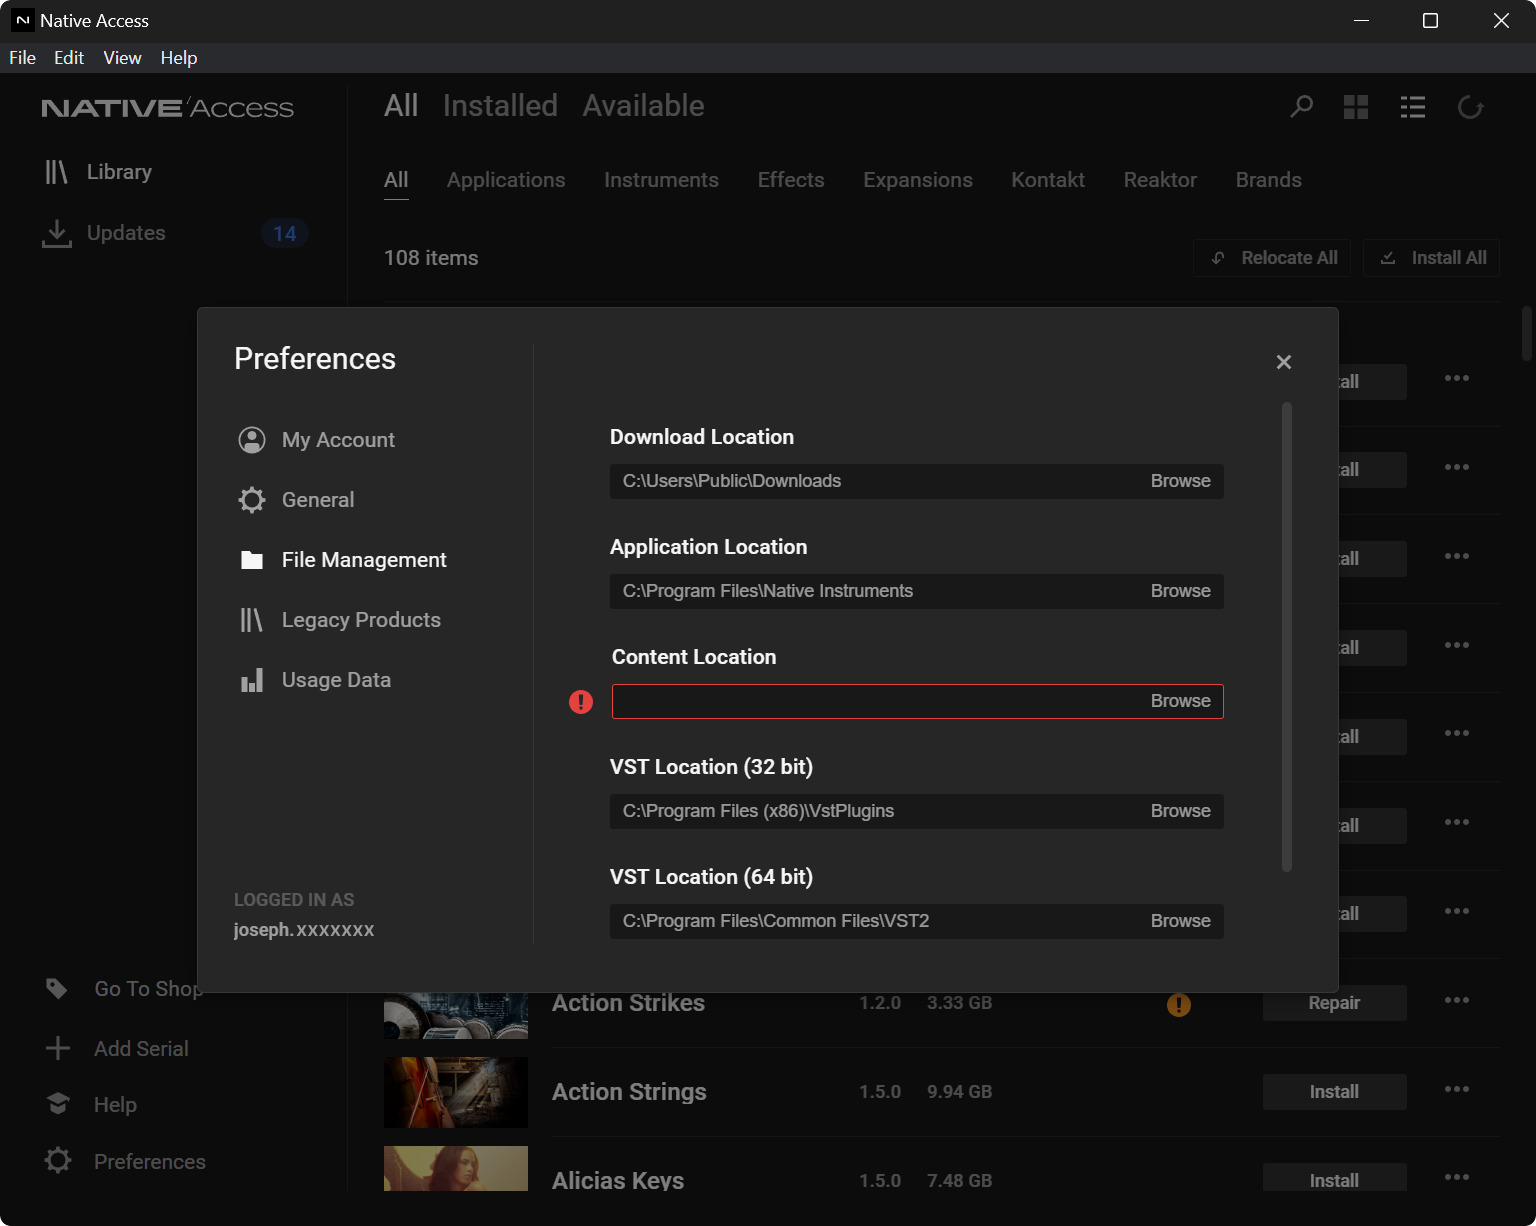Switch to grid view icon

click(1356, 107)
